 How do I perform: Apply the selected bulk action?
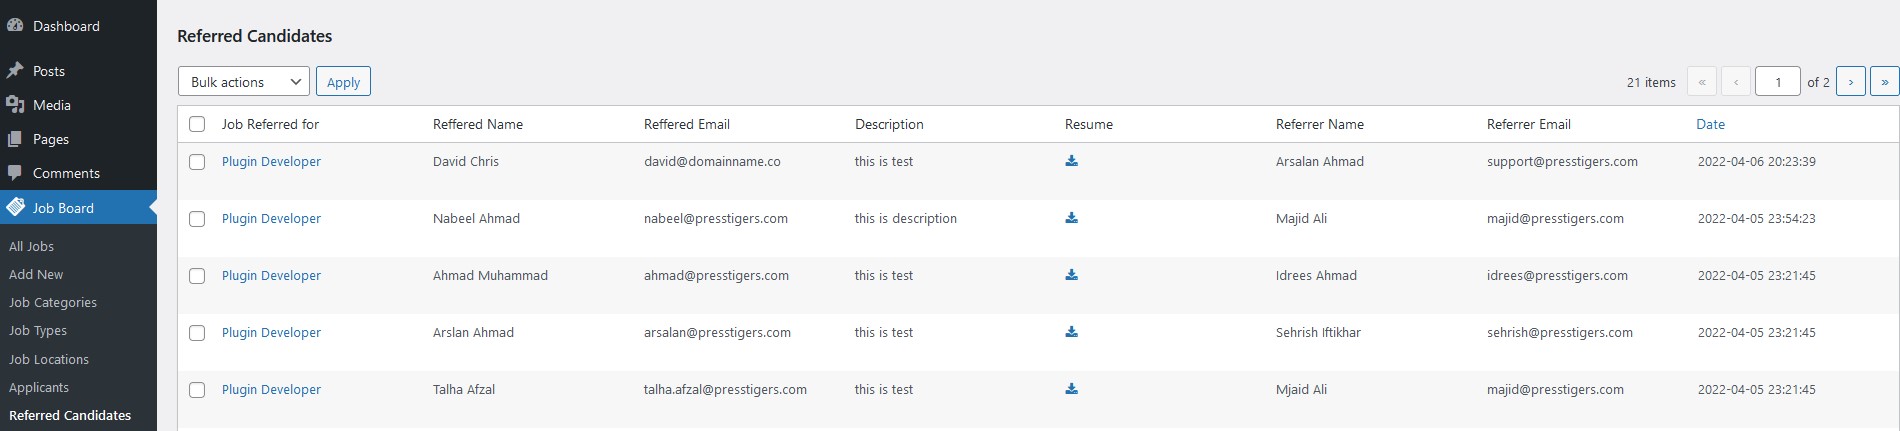(343, 82)
